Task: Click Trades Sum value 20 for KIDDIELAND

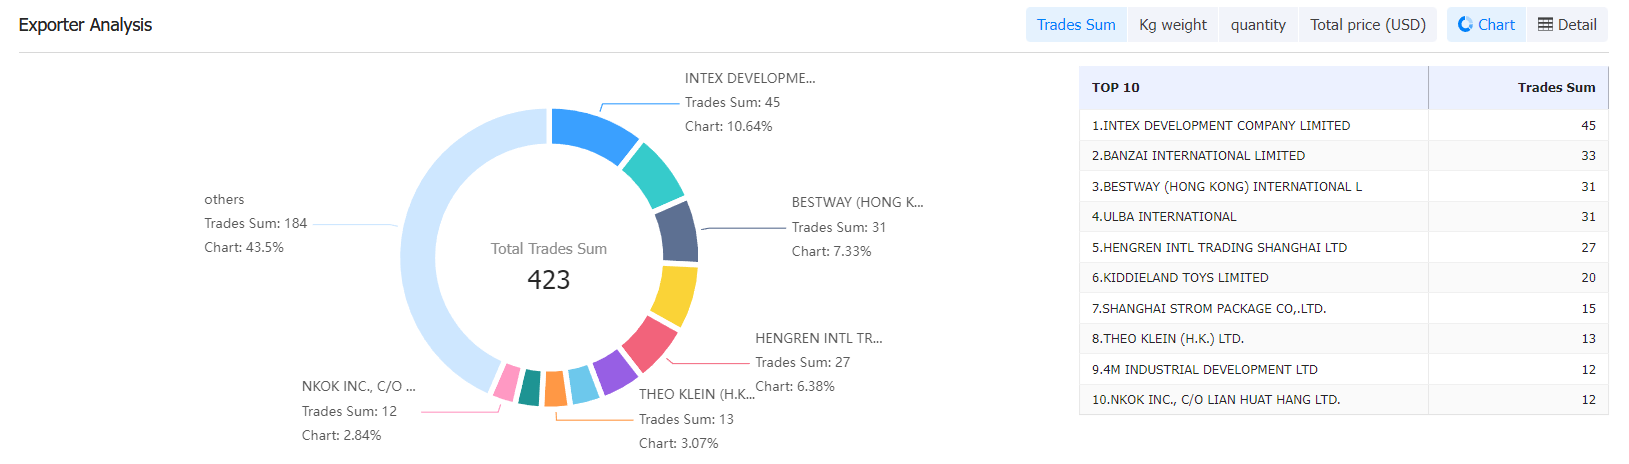Action: click(x=1588, y=277)
